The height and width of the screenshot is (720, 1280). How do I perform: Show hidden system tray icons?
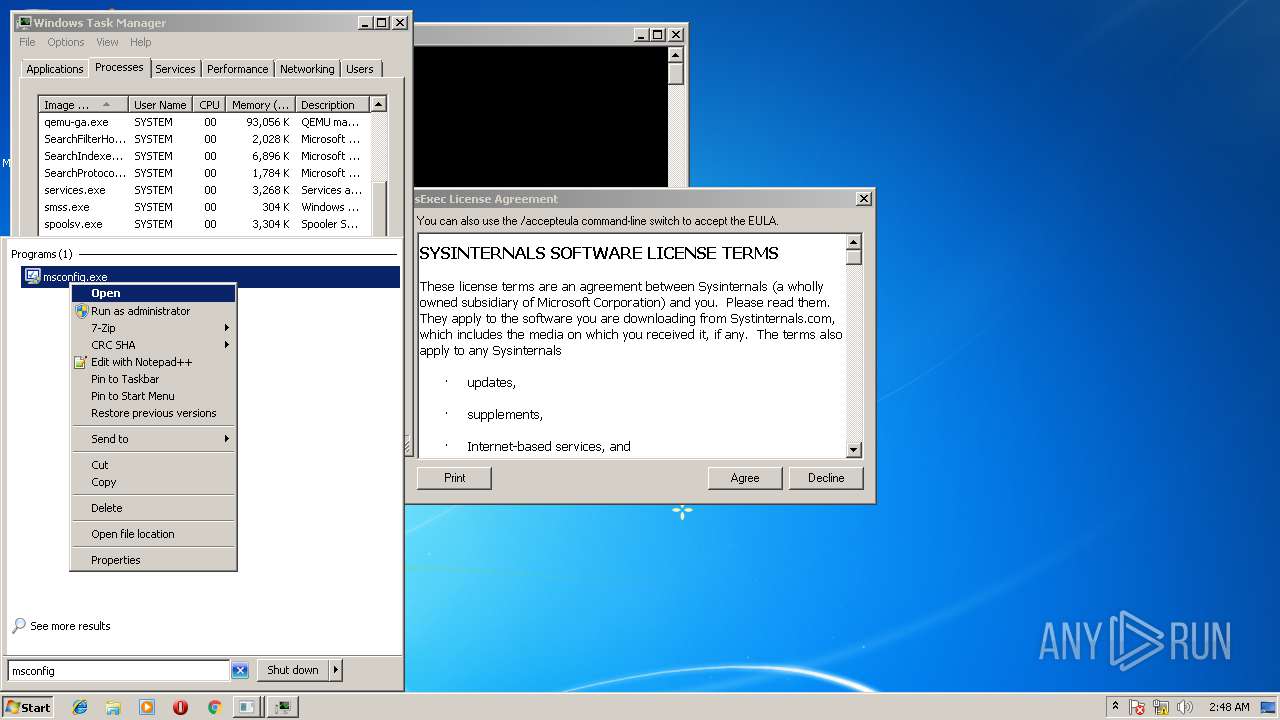click(x=1115, y=707)
